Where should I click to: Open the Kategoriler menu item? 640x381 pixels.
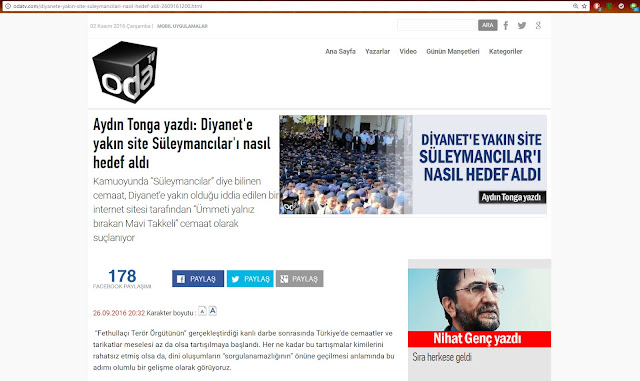point(506,51)
